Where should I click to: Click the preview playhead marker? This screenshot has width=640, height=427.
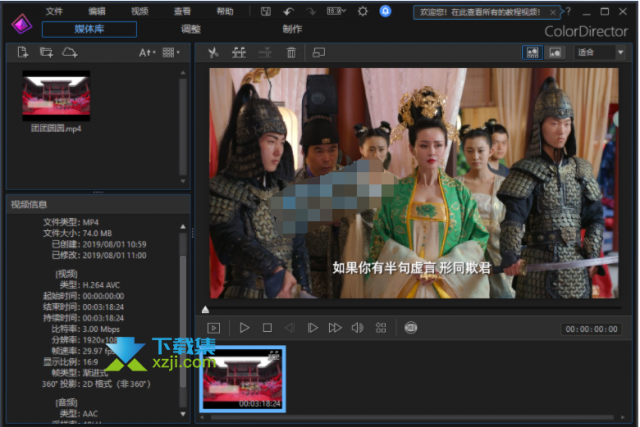(205, 310)
